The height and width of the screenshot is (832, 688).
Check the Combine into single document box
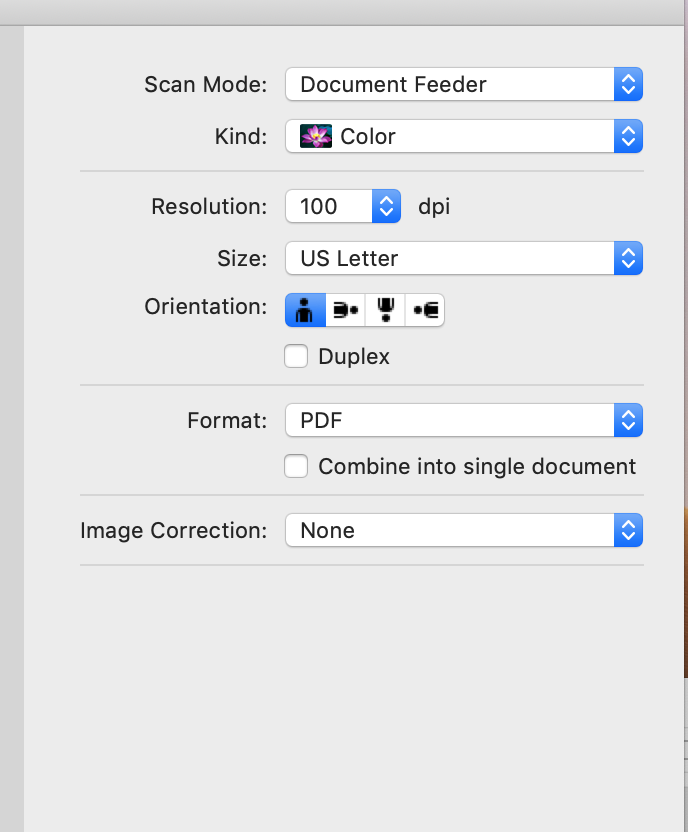[x=296, y=466]
